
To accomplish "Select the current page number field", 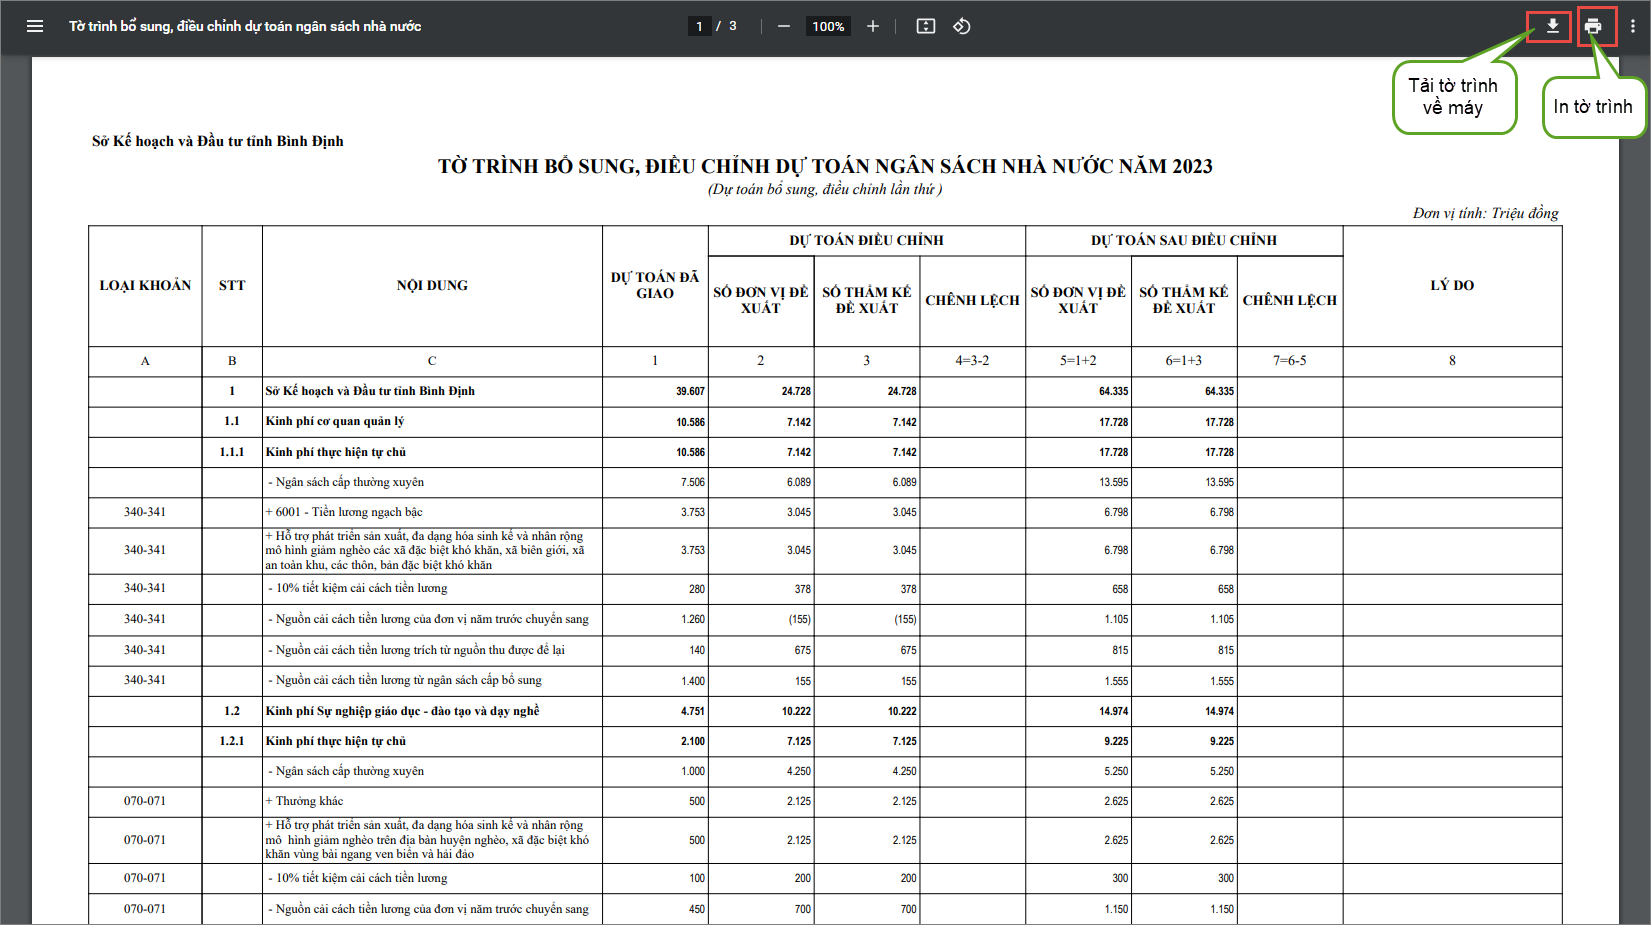I will (x=699, y=26).
